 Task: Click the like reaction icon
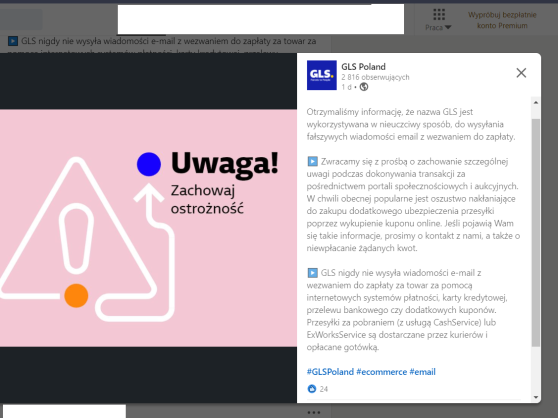[312, 389]
